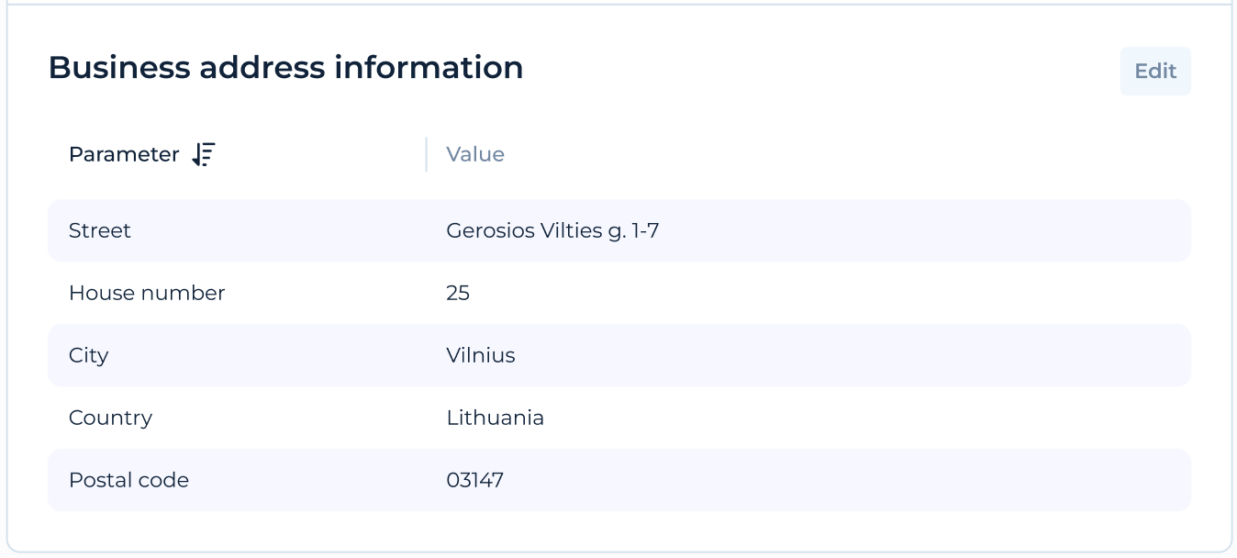1237x558 pixels.
Task: Select the Vilnius city value
Action: pyautogui.click(x=480, y=355)
